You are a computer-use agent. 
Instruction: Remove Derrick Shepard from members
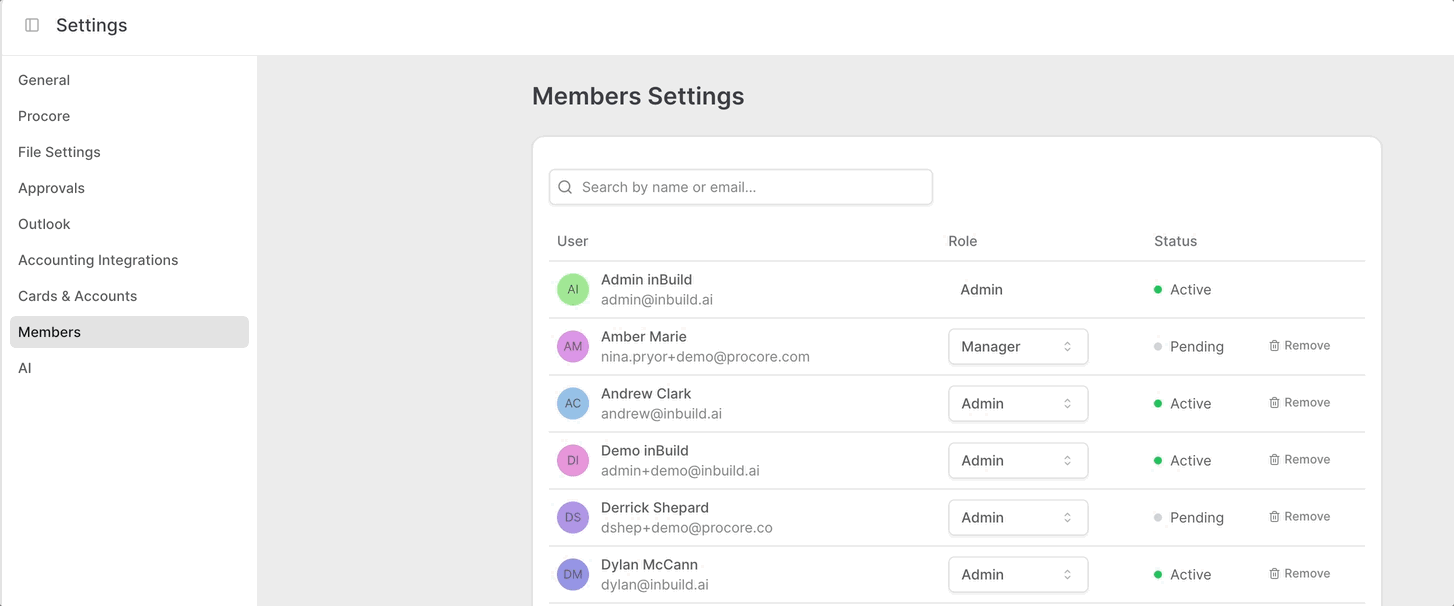pyautogui.click(x=1300, y=517)
